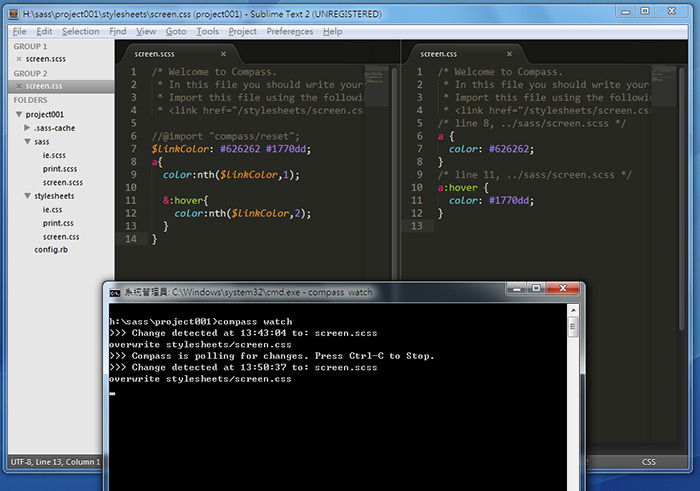Screen dimensions: 700x491
Task: Click the Sublime Text title bar icon
Action: click(x=14, y=14)
